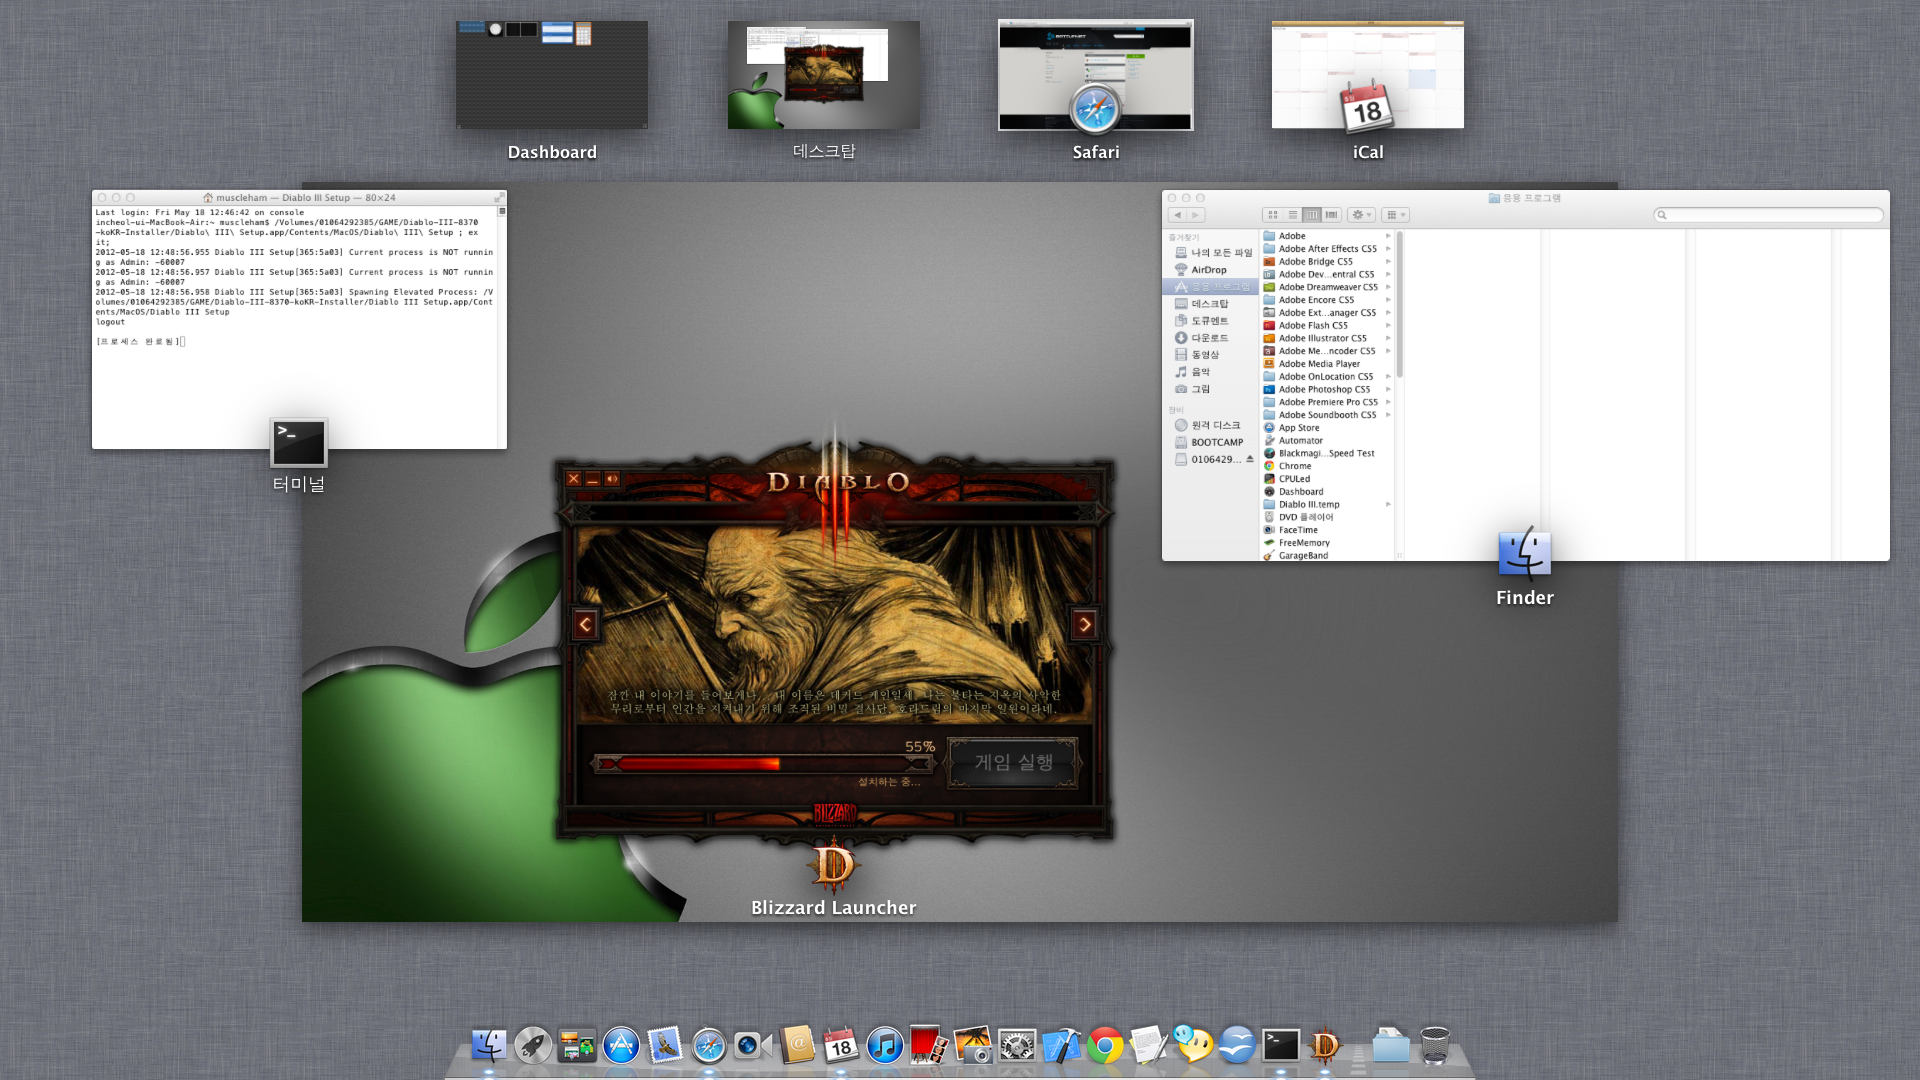The width and height of the screenshot is (1920, 1080).
Task: Open the App Store Dock icon
Action: click(621, 1046)
